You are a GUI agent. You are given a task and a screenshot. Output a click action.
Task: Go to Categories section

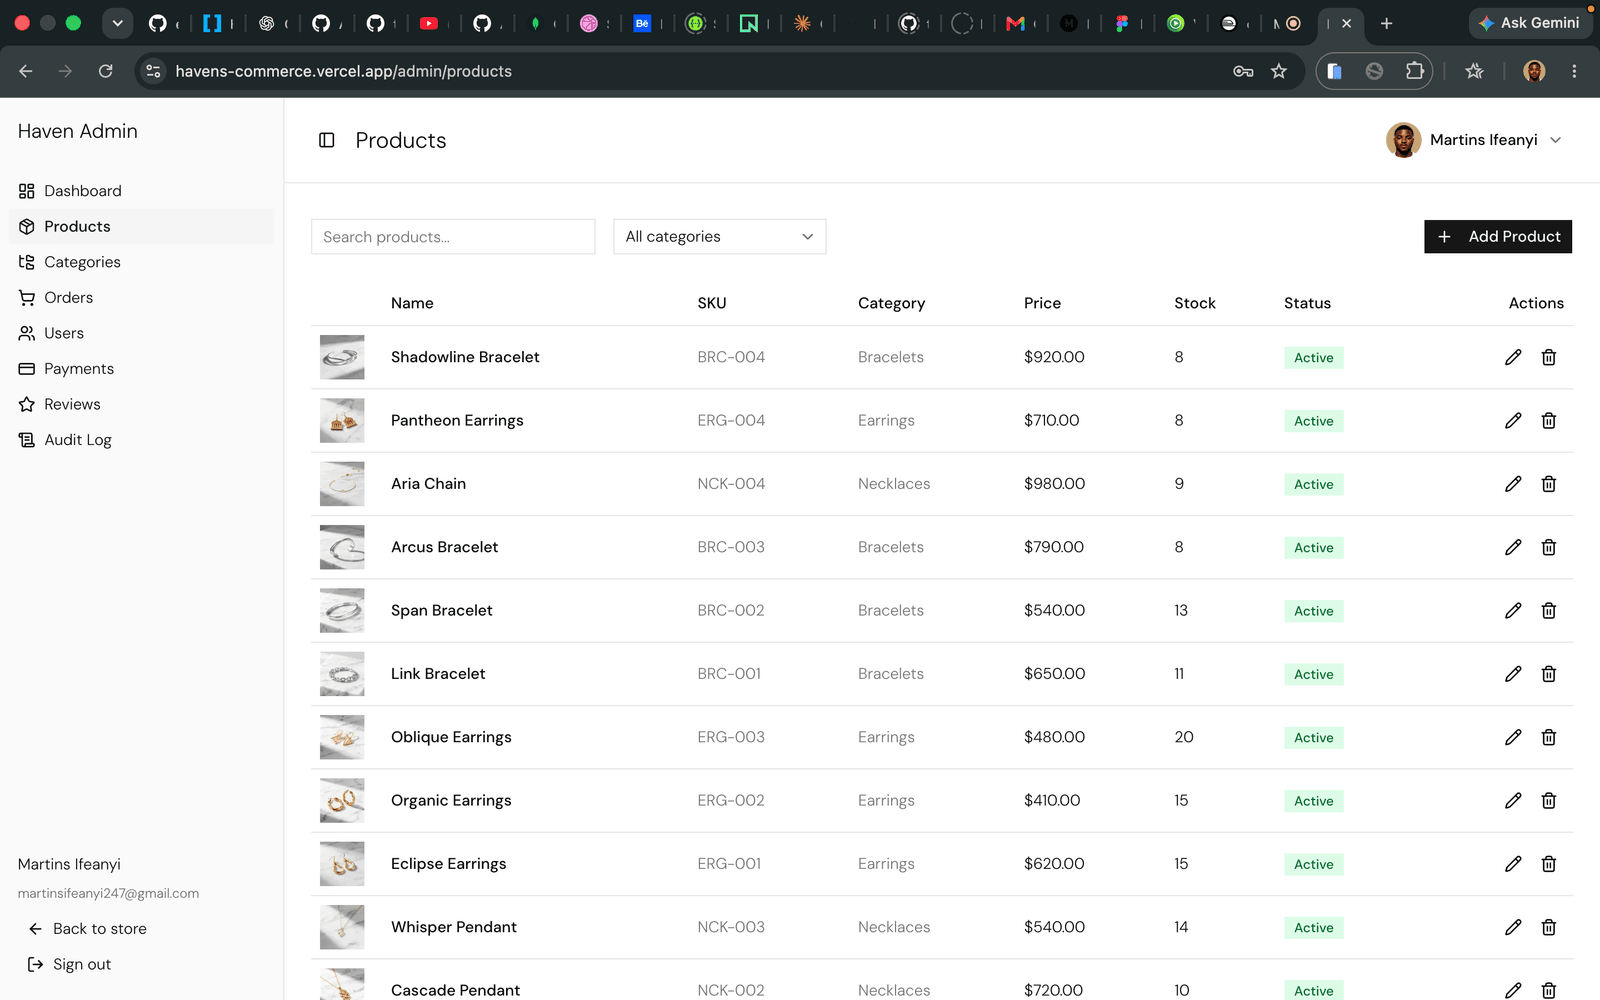pyautogui.click(x=141, y=262)
